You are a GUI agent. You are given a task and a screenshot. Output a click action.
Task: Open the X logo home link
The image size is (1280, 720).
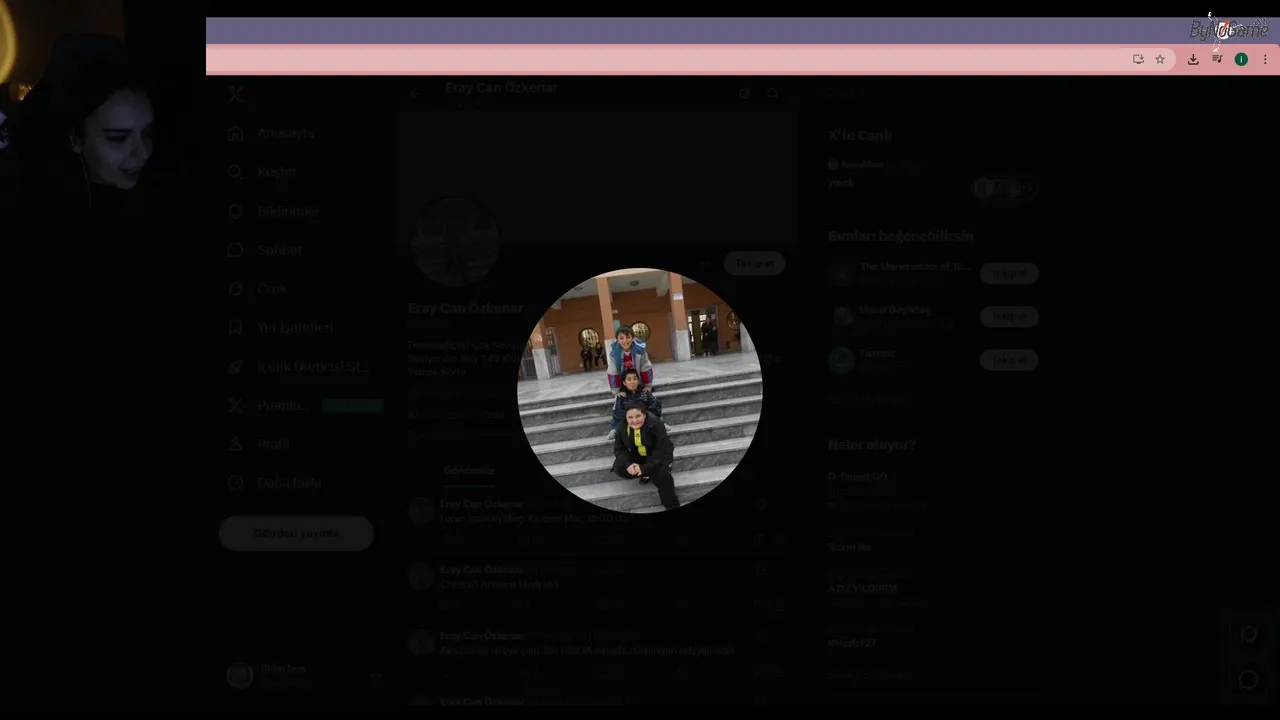pyautogui.click(x=236, y=94)
